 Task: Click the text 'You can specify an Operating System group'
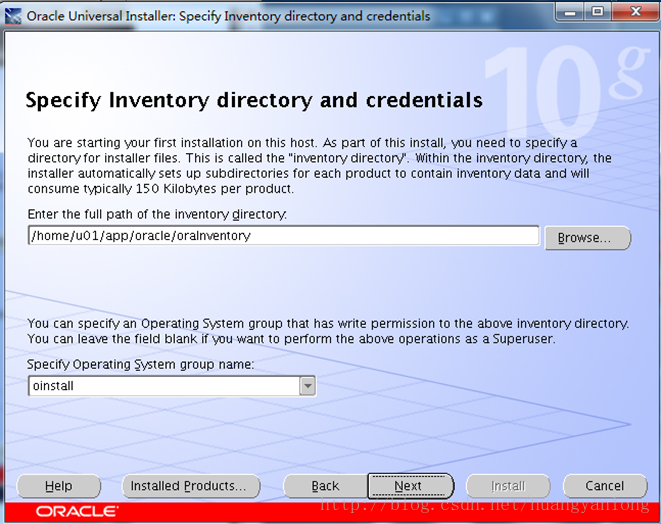point(328,323)
